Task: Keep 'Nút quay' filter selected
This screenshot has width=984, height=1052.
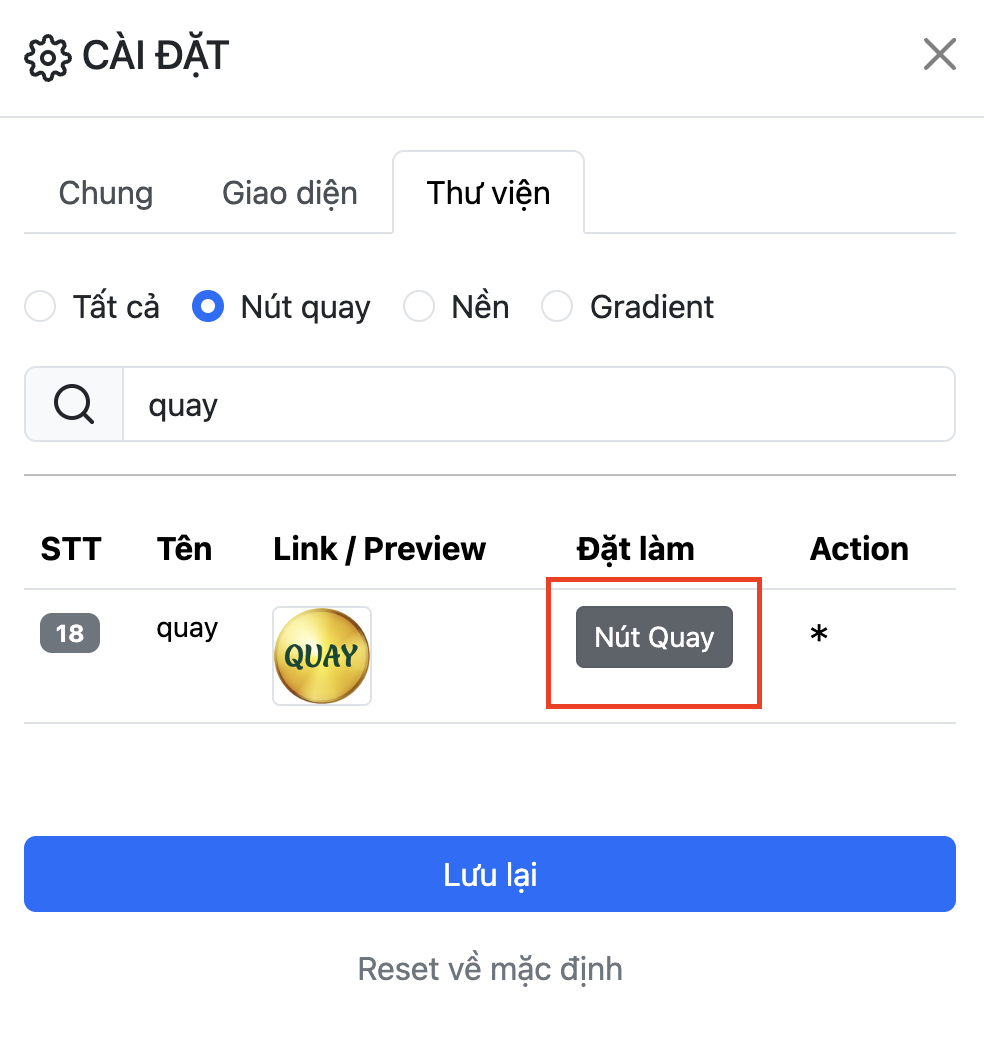Action: point(208,306)
